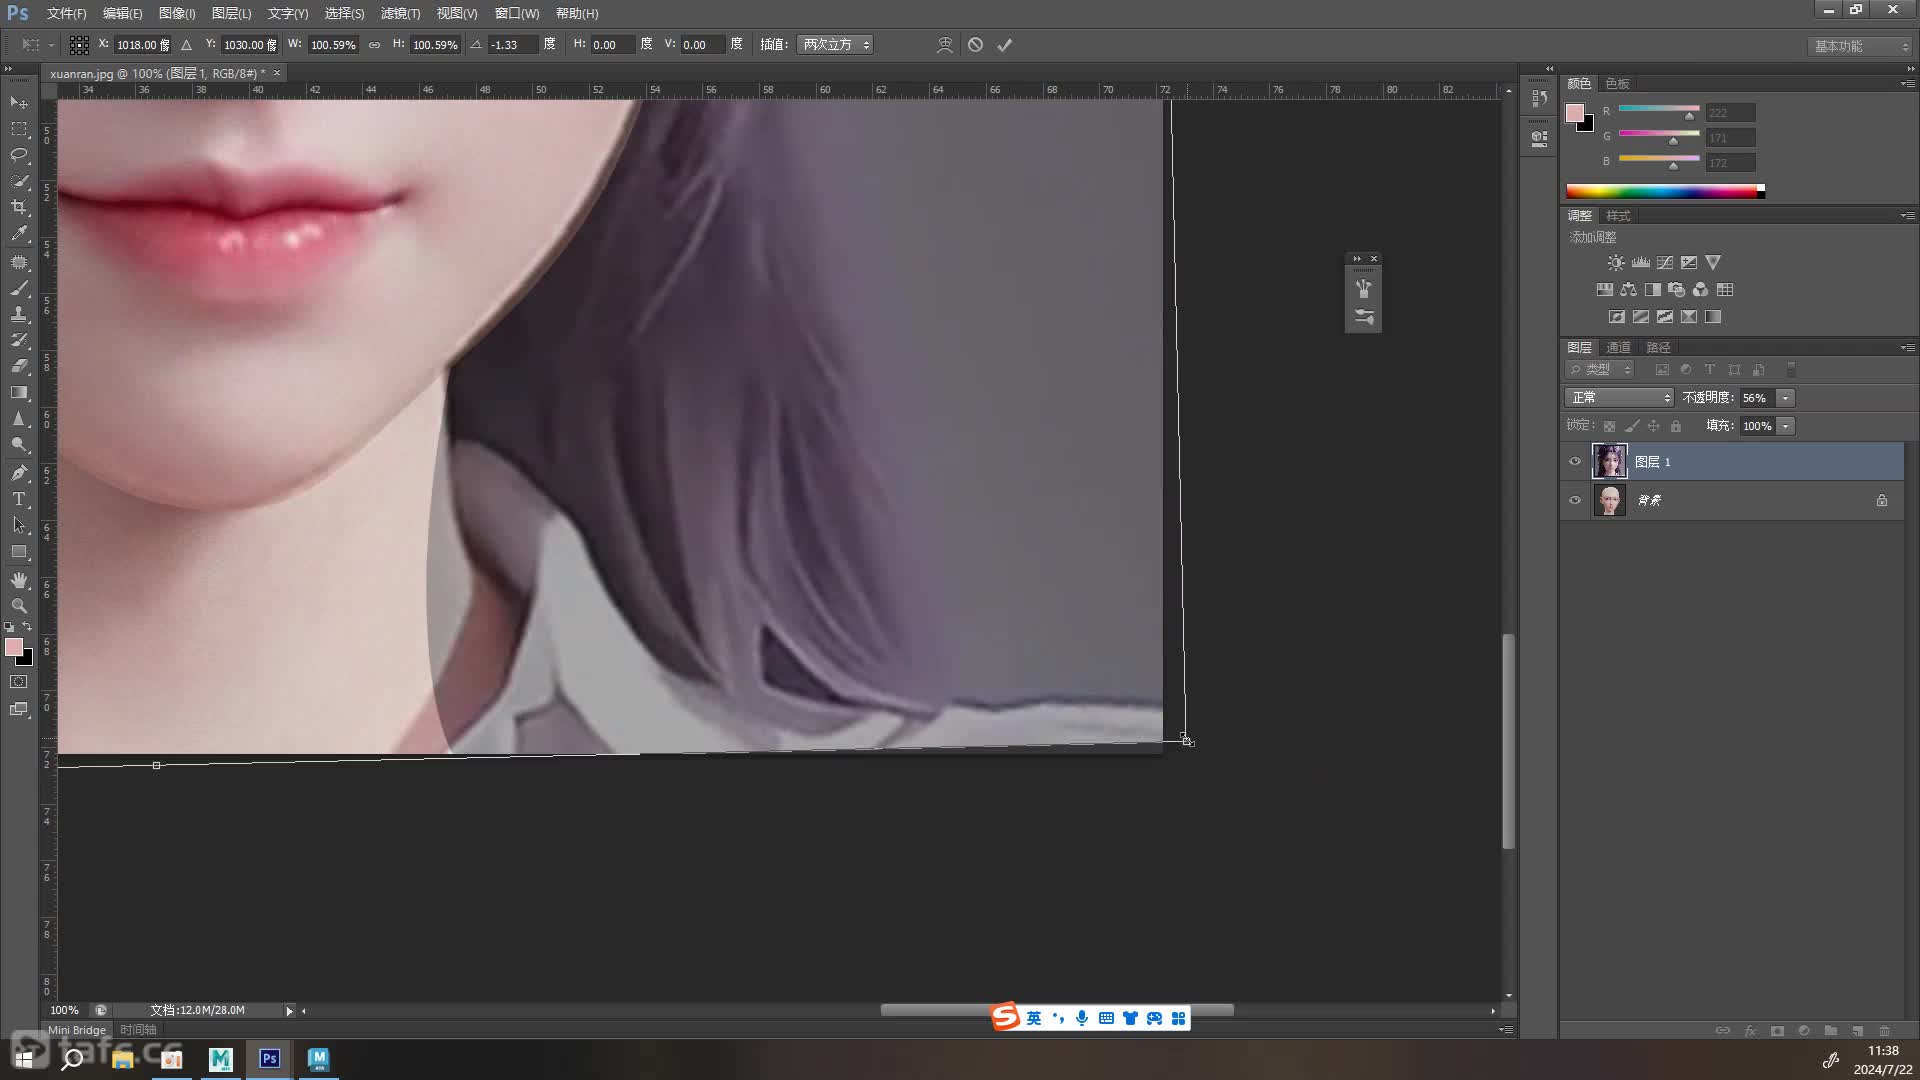
Task: Add Brightness/Contrast adjustment
Action: 1616,263
